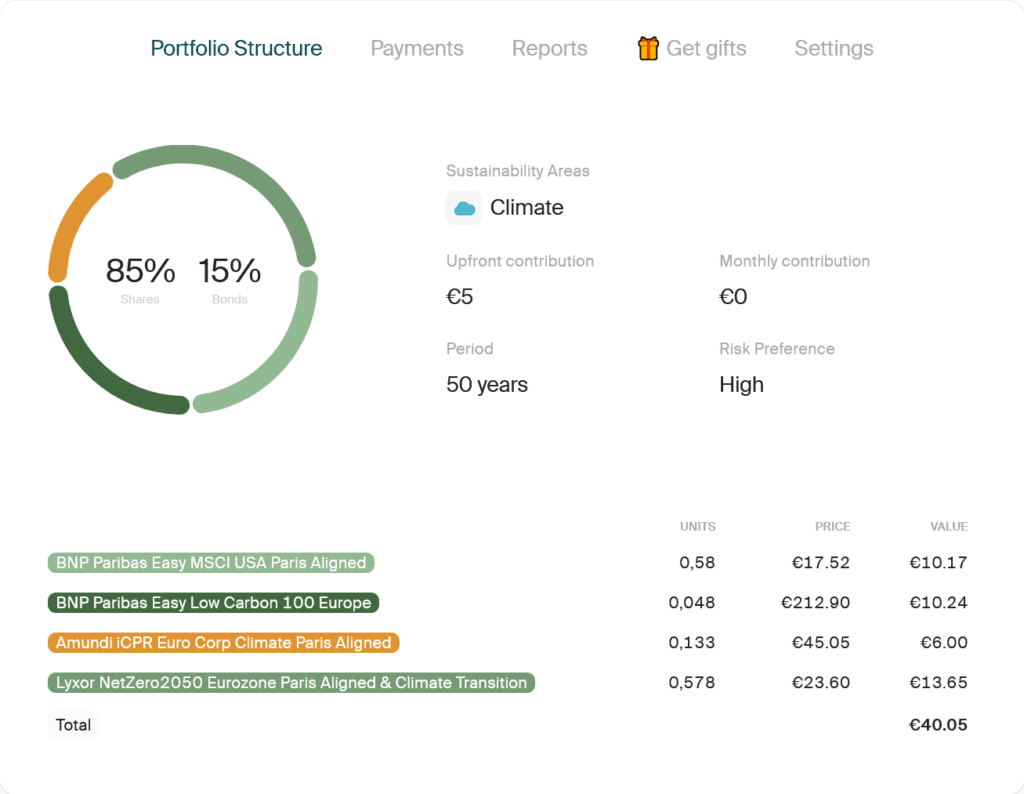Go to the Reports tab
This screenshot has height=794, width=1024.
pos(549,48)
